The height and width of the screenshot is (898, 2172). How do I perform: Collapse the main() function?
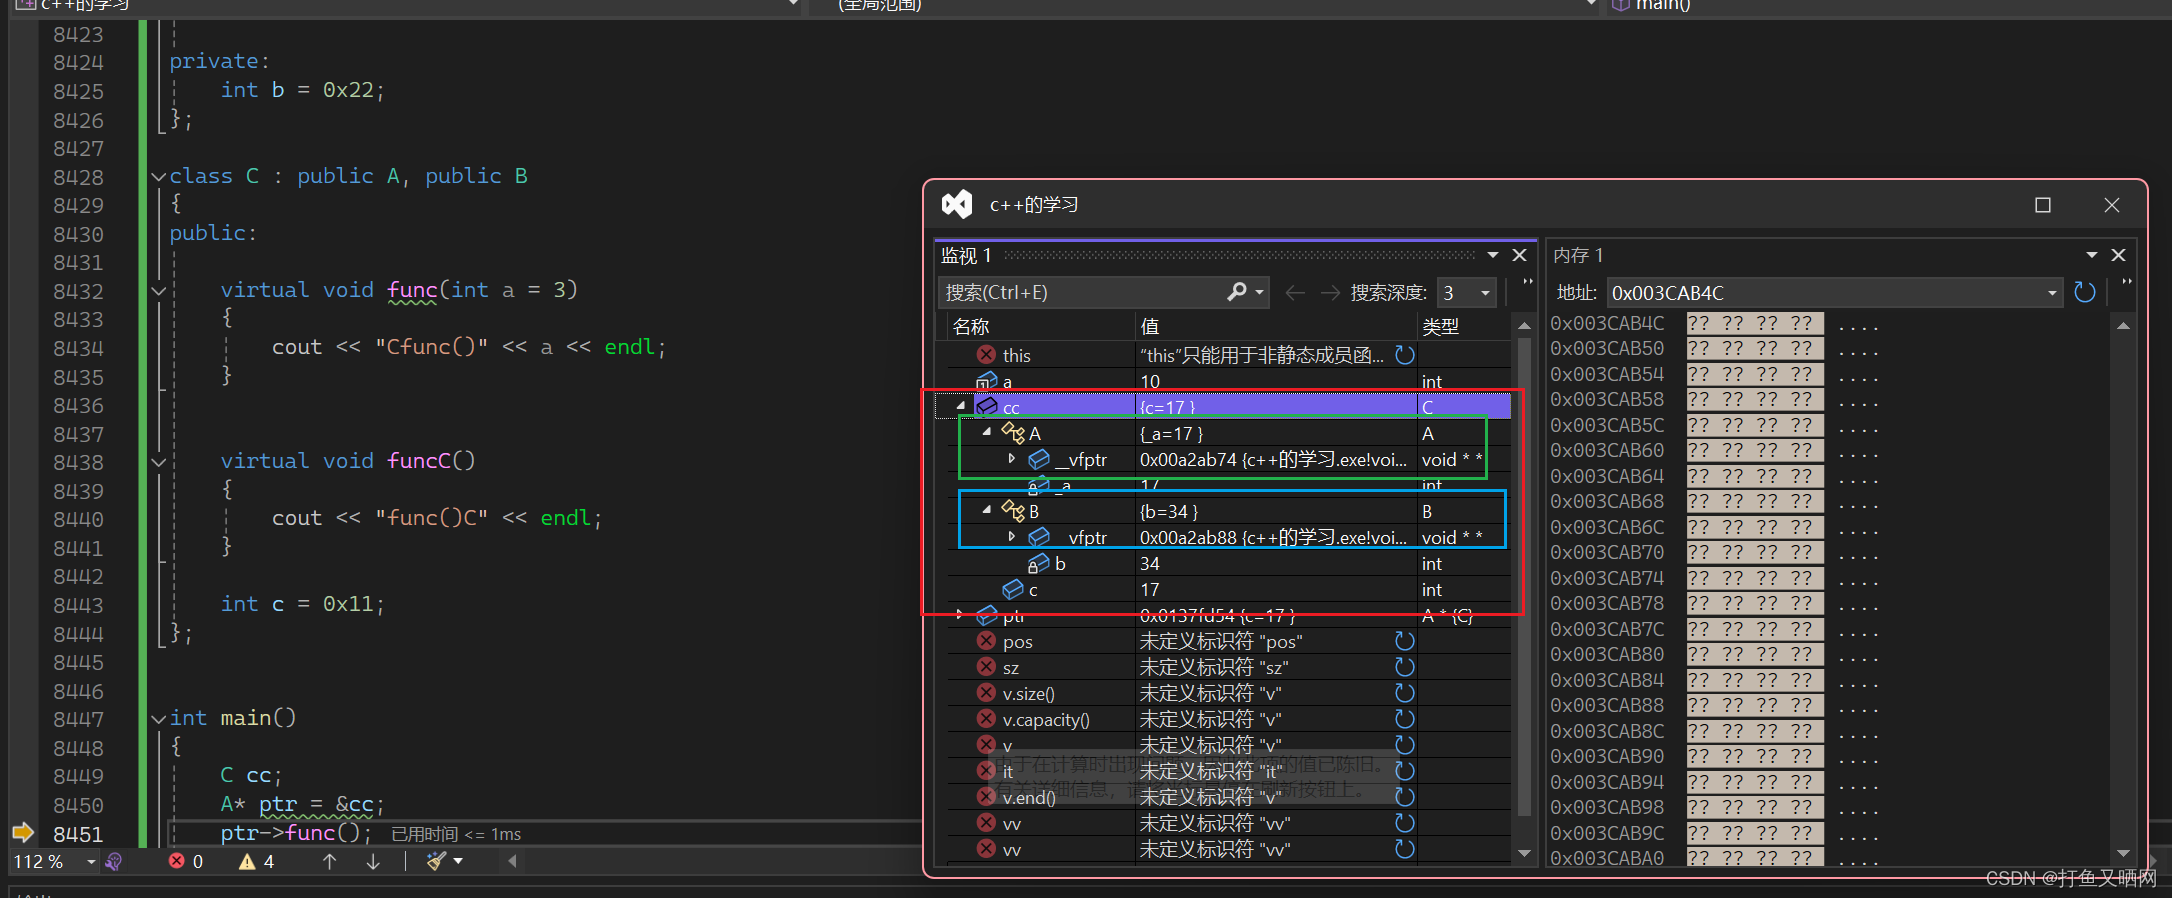click(158, 719)
